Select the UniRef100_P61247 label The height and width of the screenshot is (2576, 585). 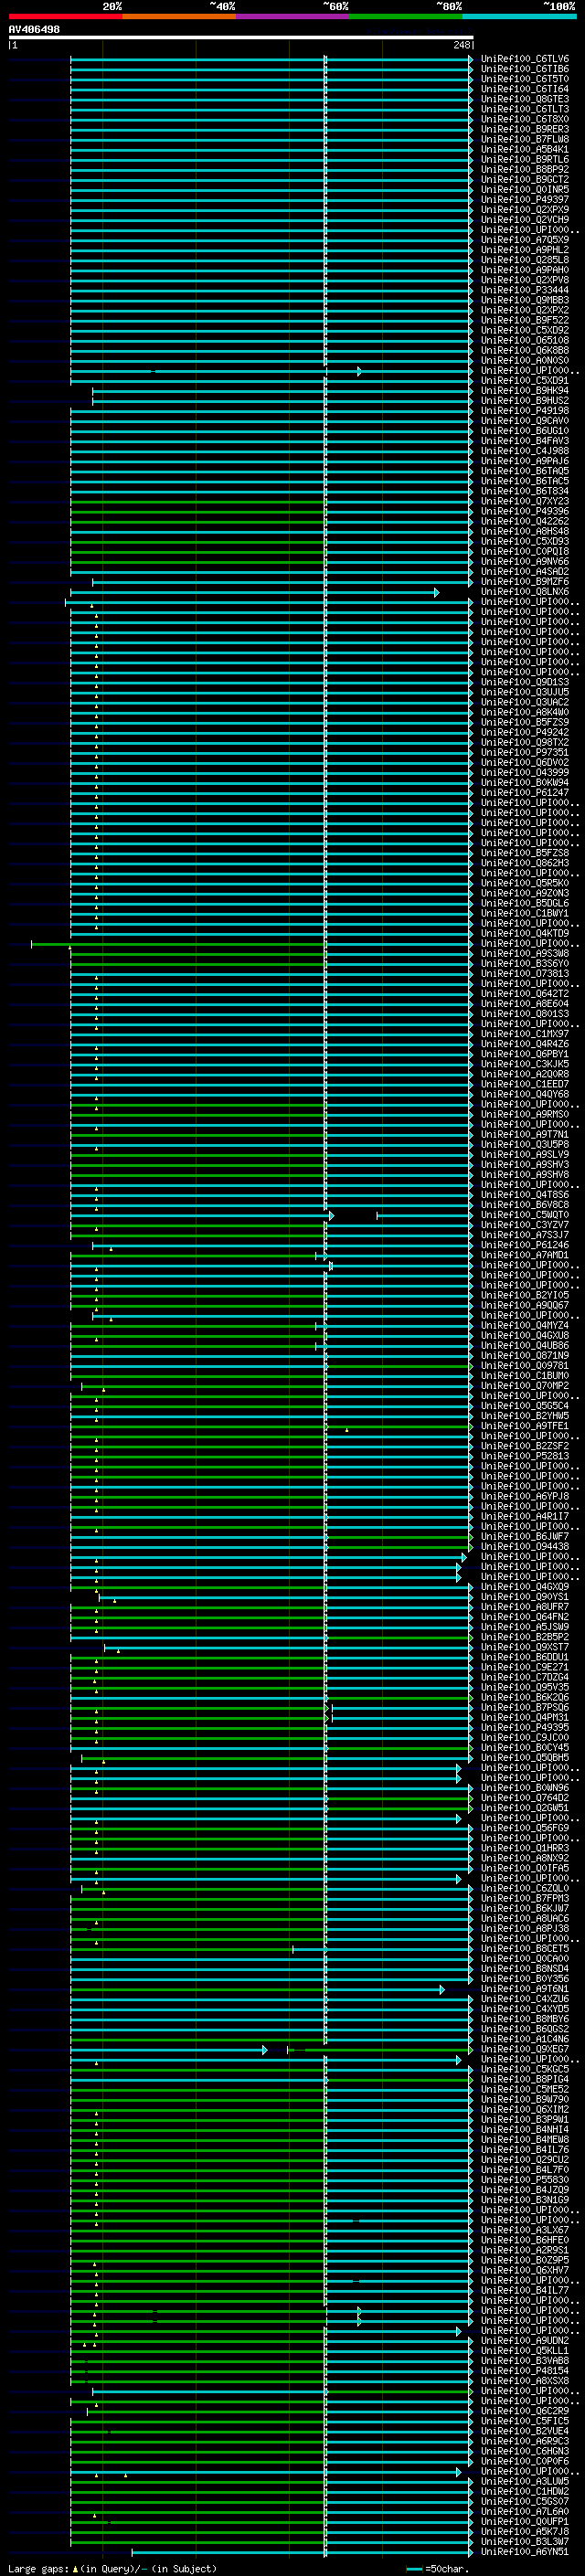point(525,793)
